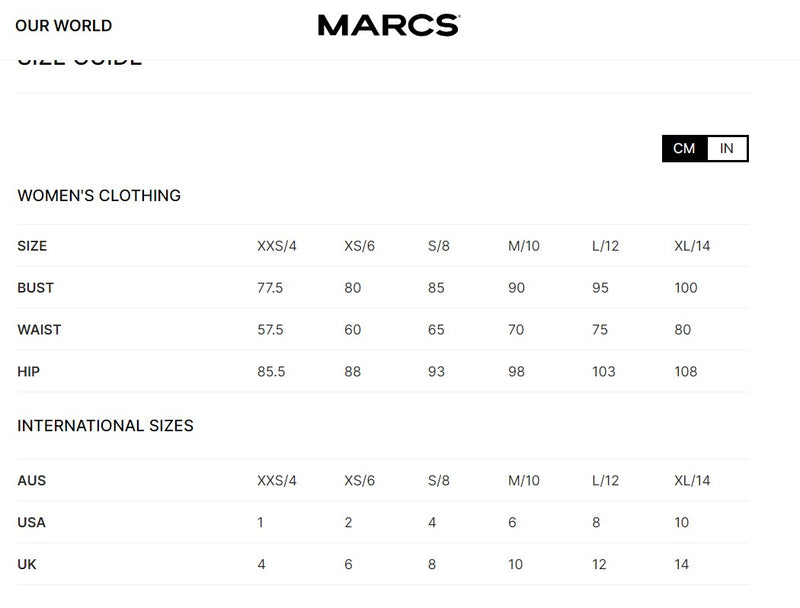Viewport: 800px width, 608px height.
Task: Click the USA row label
Action: coord(32,523)
